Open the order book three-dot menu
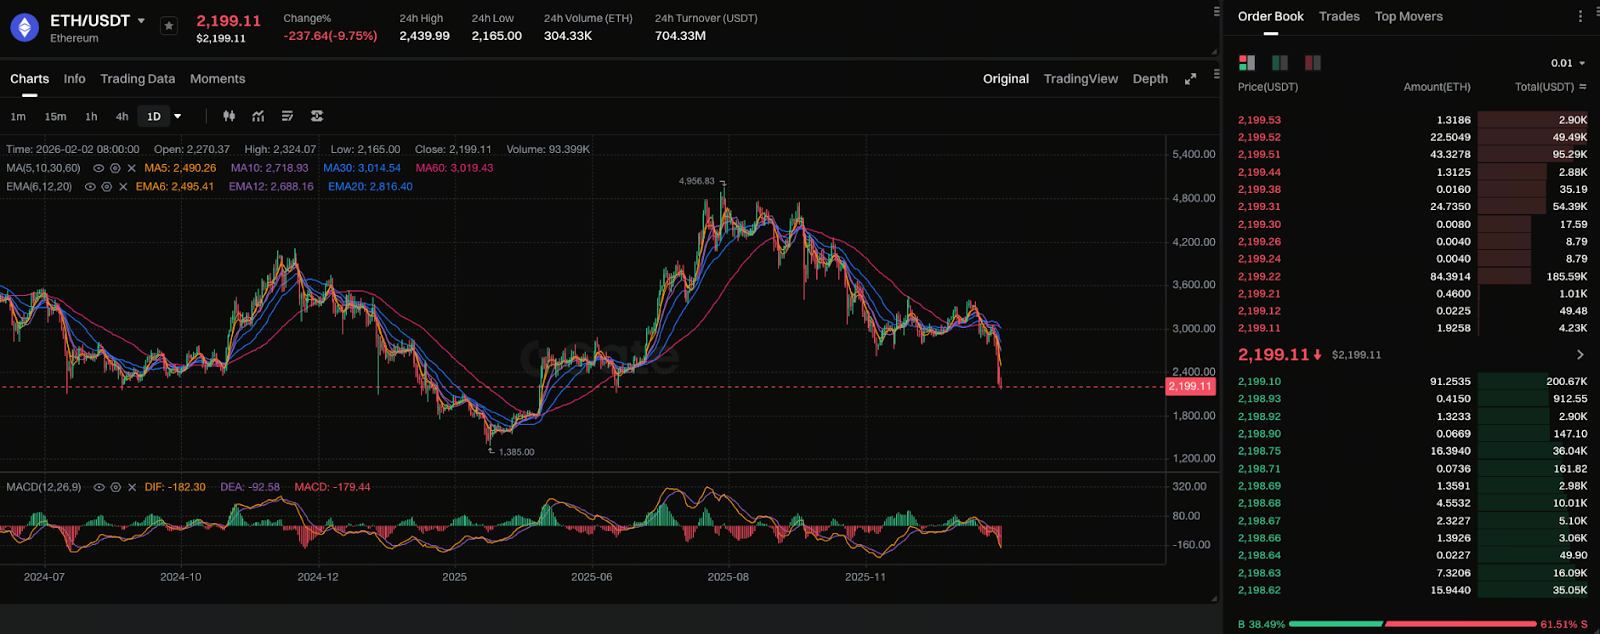 pyautogui.click(x=1580, y=16)
